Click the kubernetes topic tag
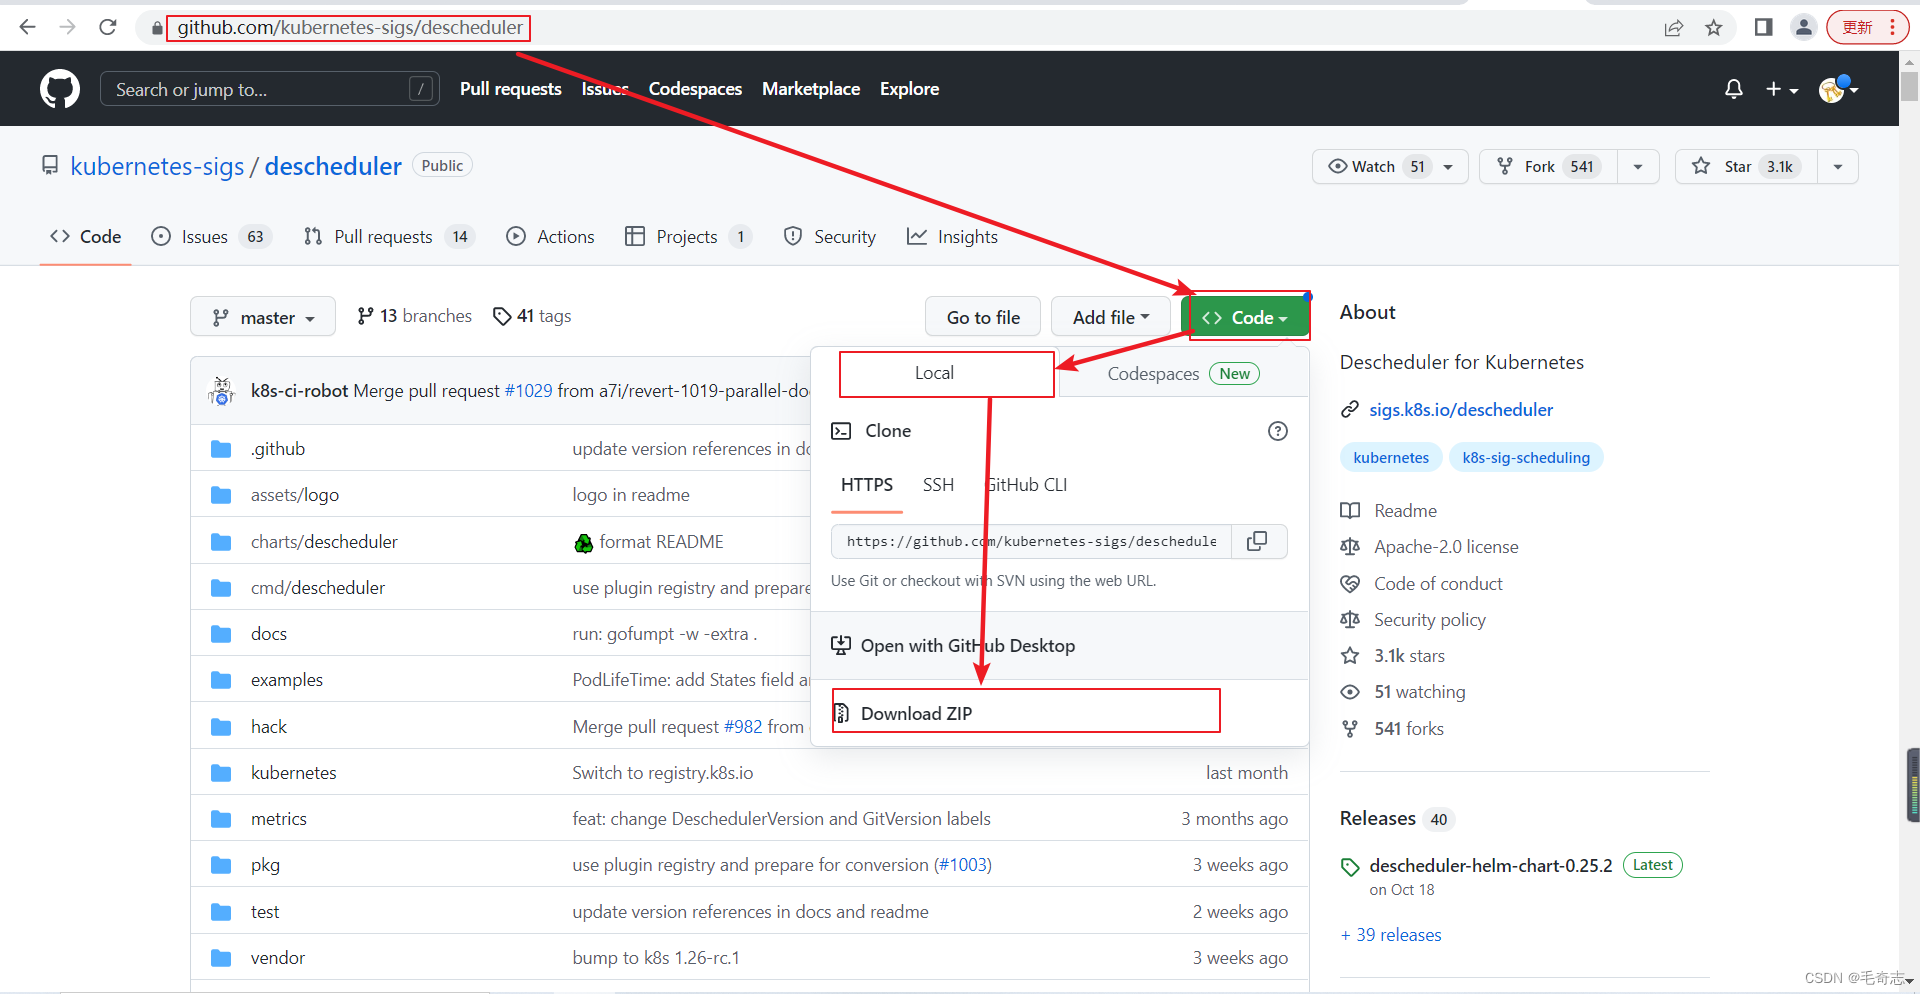The height and width of the screenshot is (994, 1920). tap(1391, 458)
